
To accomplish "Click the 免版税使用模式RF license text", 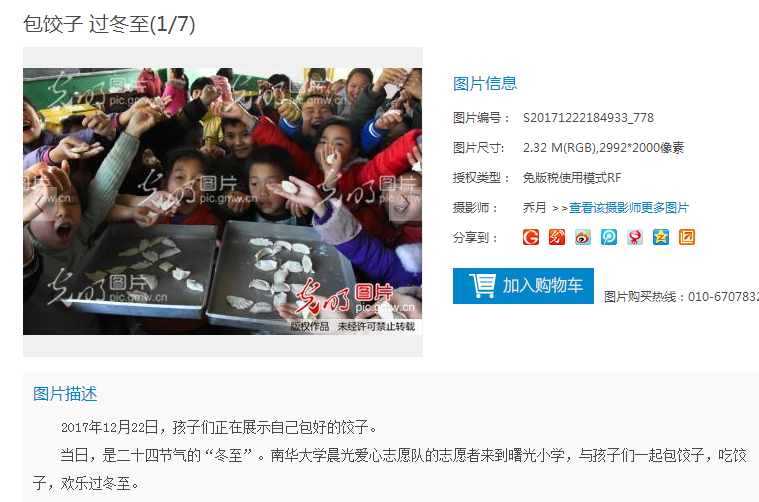I will pyautogui.click(x=572, y=178).
